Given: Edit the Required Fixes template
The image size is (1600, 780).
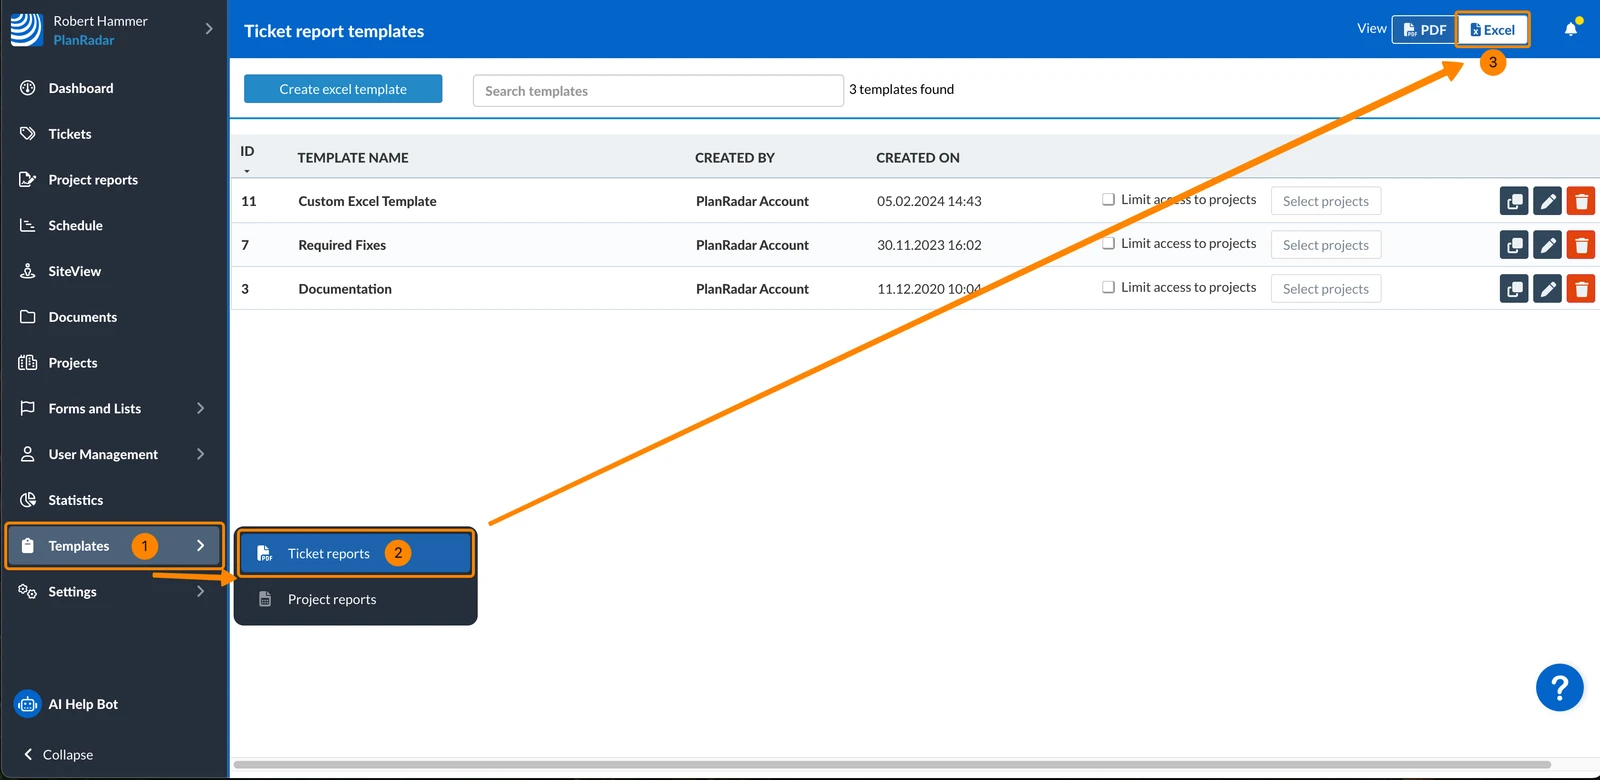Looking at the screenshot, I should (1547, 245).
